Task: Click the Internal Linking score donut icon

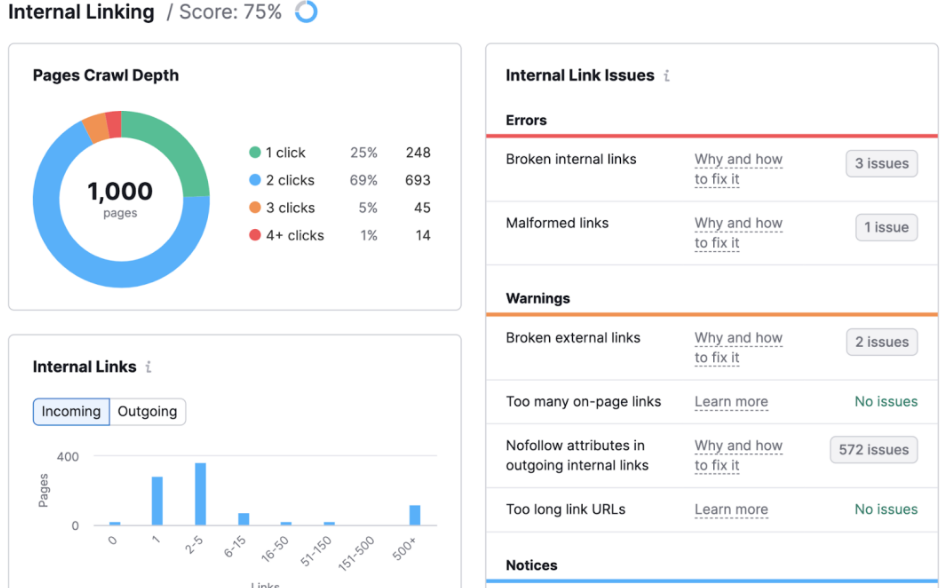Action: coord(306,11)
